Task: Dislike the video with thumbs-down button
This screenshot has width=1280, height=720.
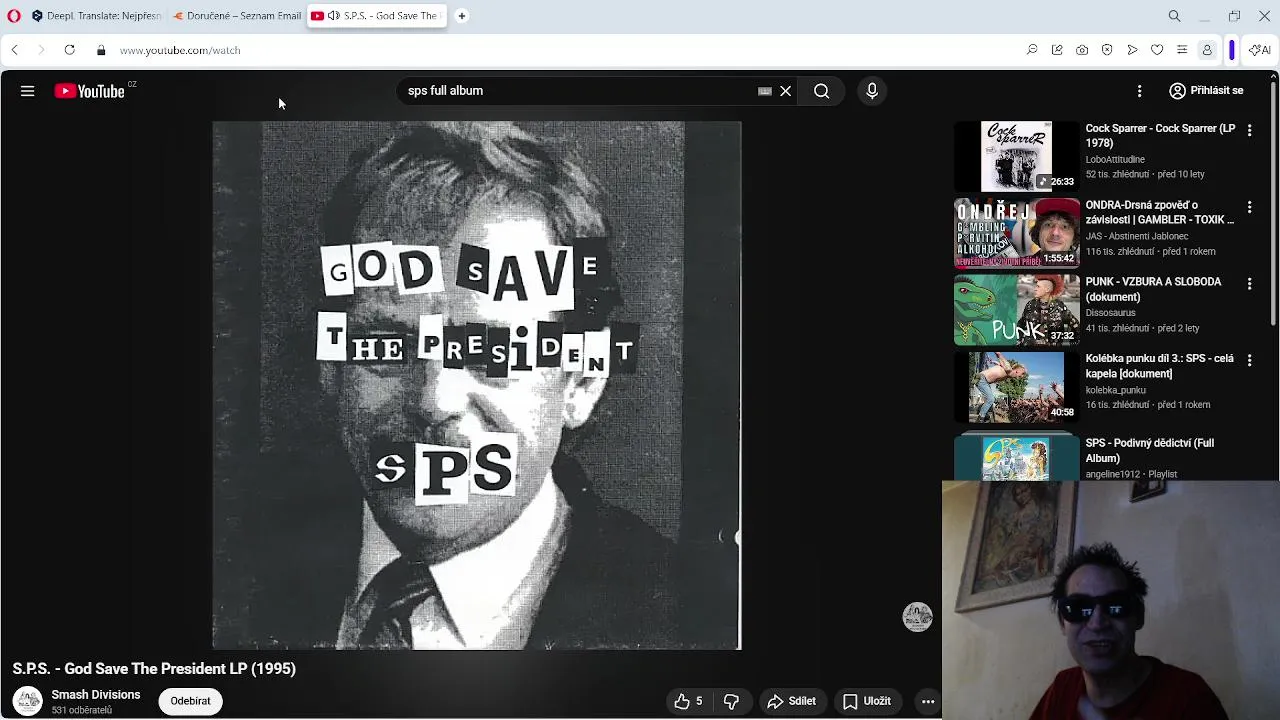Action: pos(731,701)
